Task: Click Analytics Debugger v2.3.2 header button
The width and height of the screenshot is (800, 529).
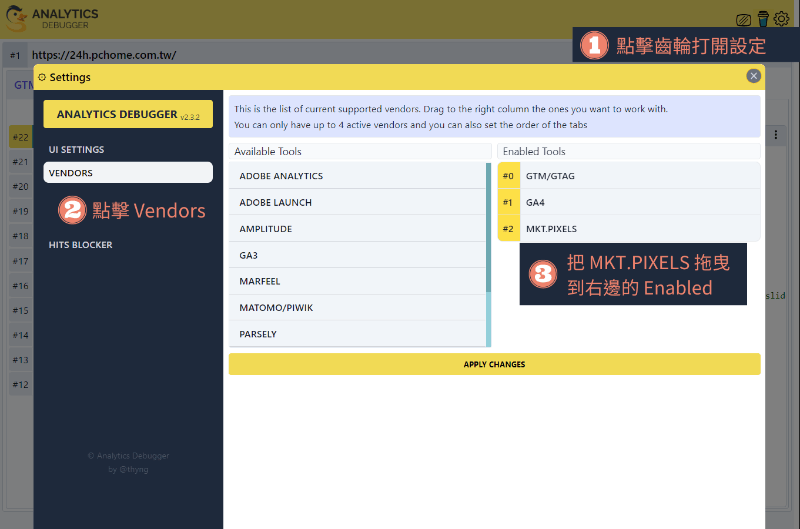Action: point(128,114)
